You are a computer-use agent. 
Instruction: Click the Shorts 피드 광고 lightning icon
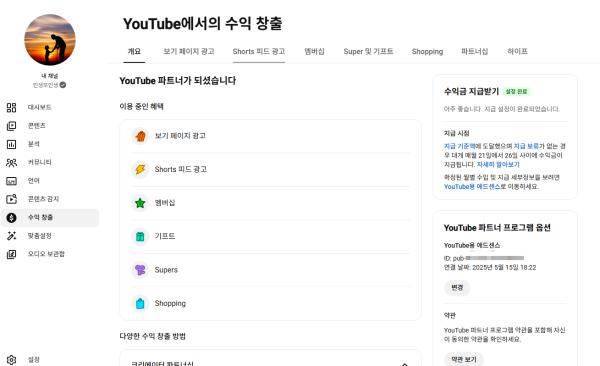point(140,169)
